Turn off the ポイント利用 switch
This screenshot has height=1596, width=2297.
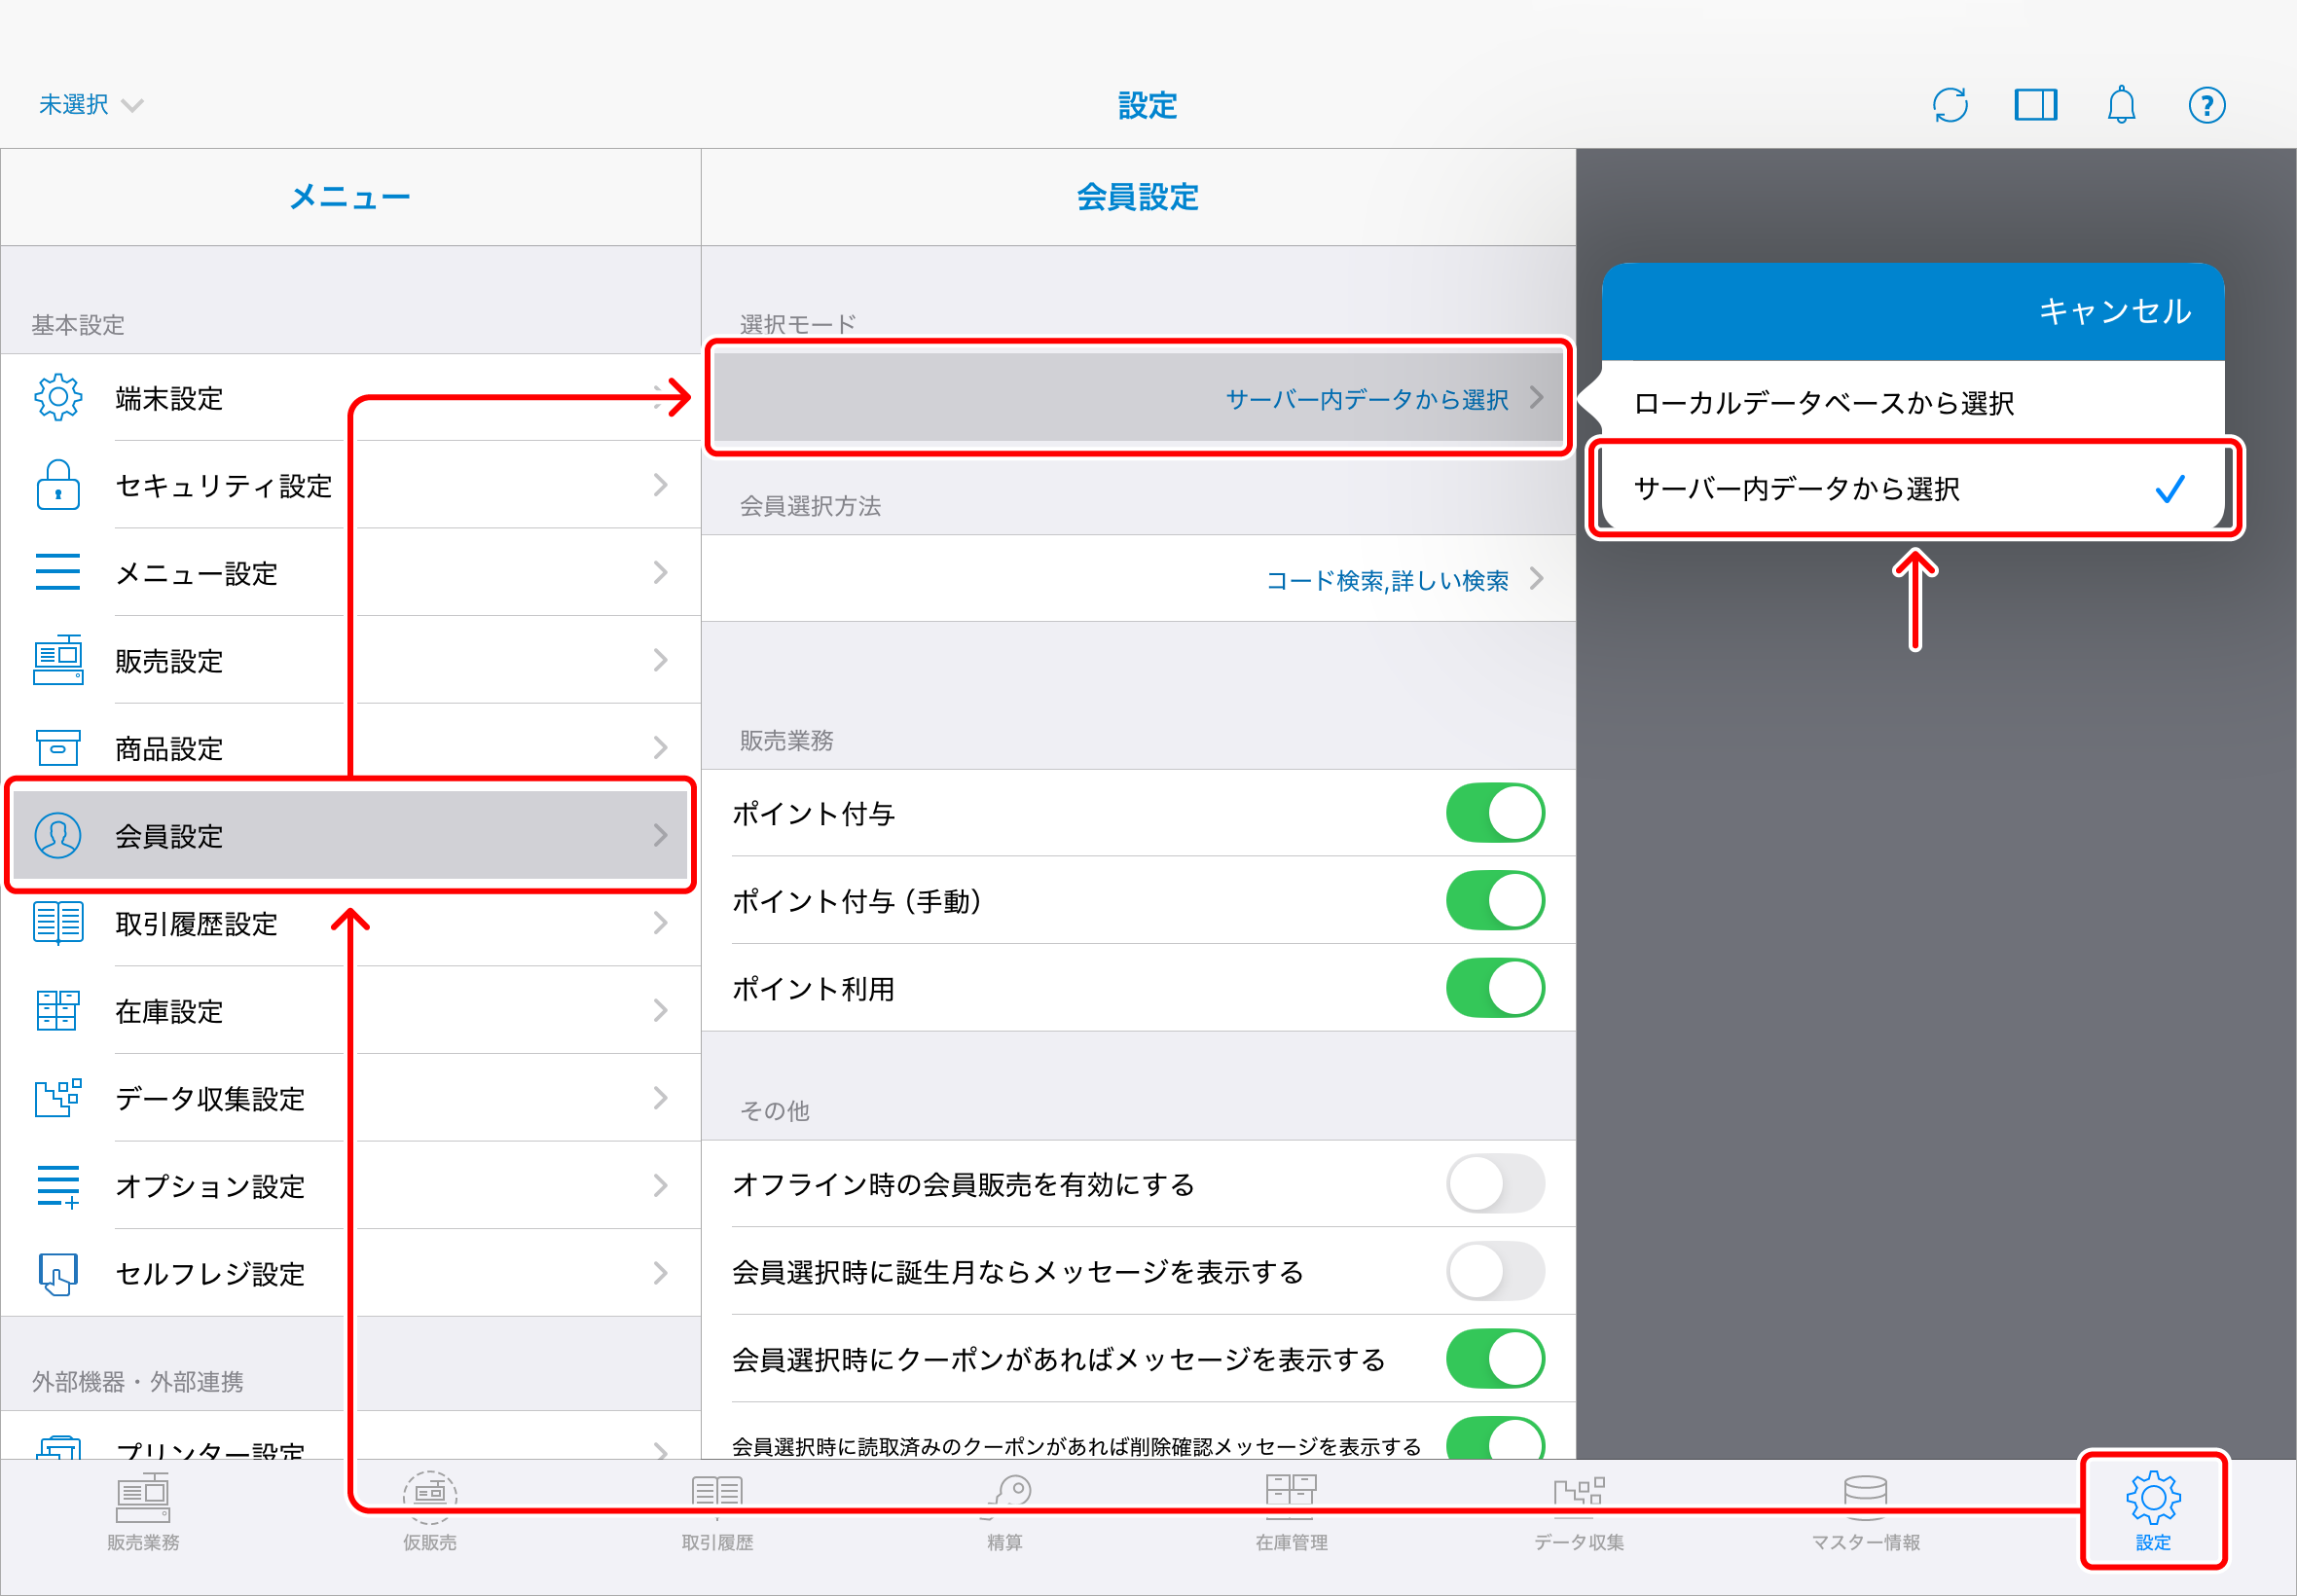coord(1494,988)
